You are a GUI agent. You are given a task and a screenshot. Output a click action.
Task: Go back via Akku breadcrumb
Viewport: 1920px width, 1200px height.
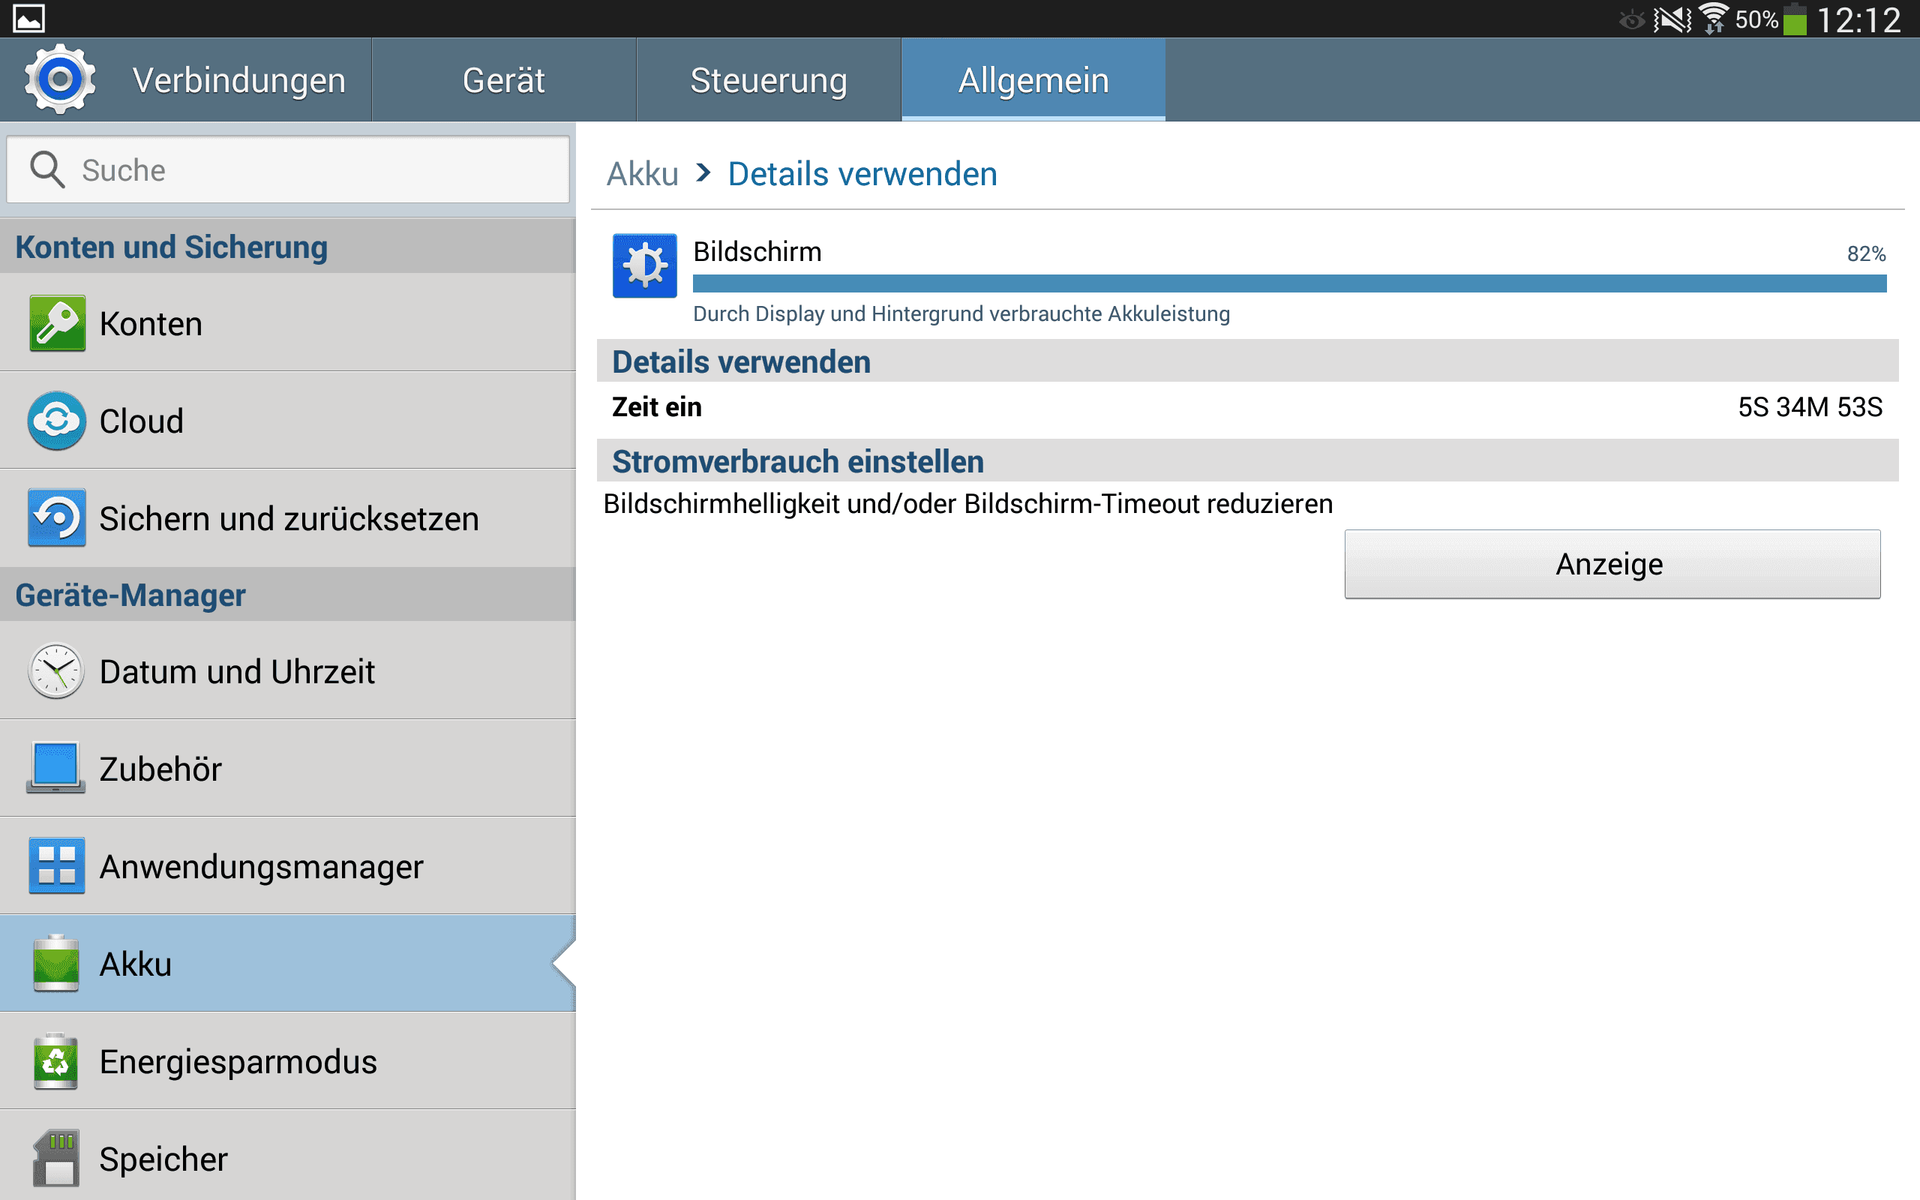tap(642, 174)
